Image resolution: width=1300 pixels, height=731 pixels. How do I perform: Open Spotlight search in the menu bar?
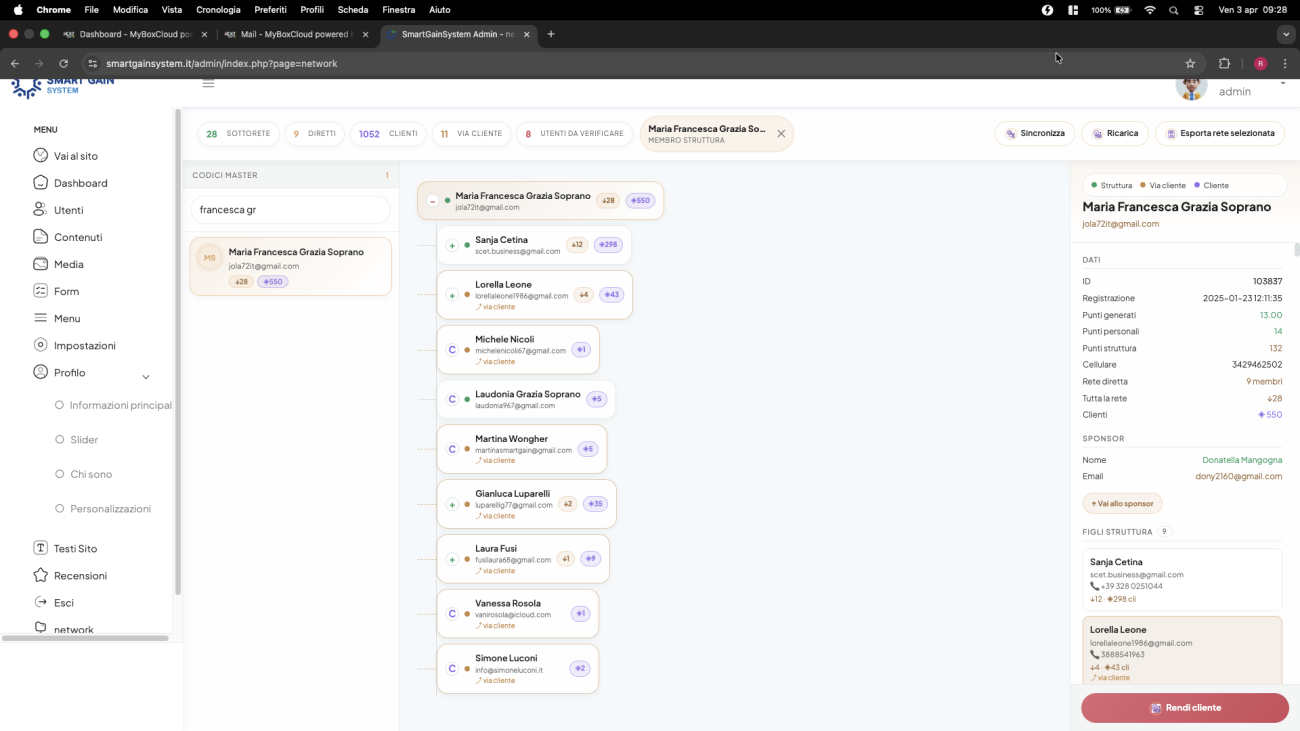click(x=1174, y=10)
